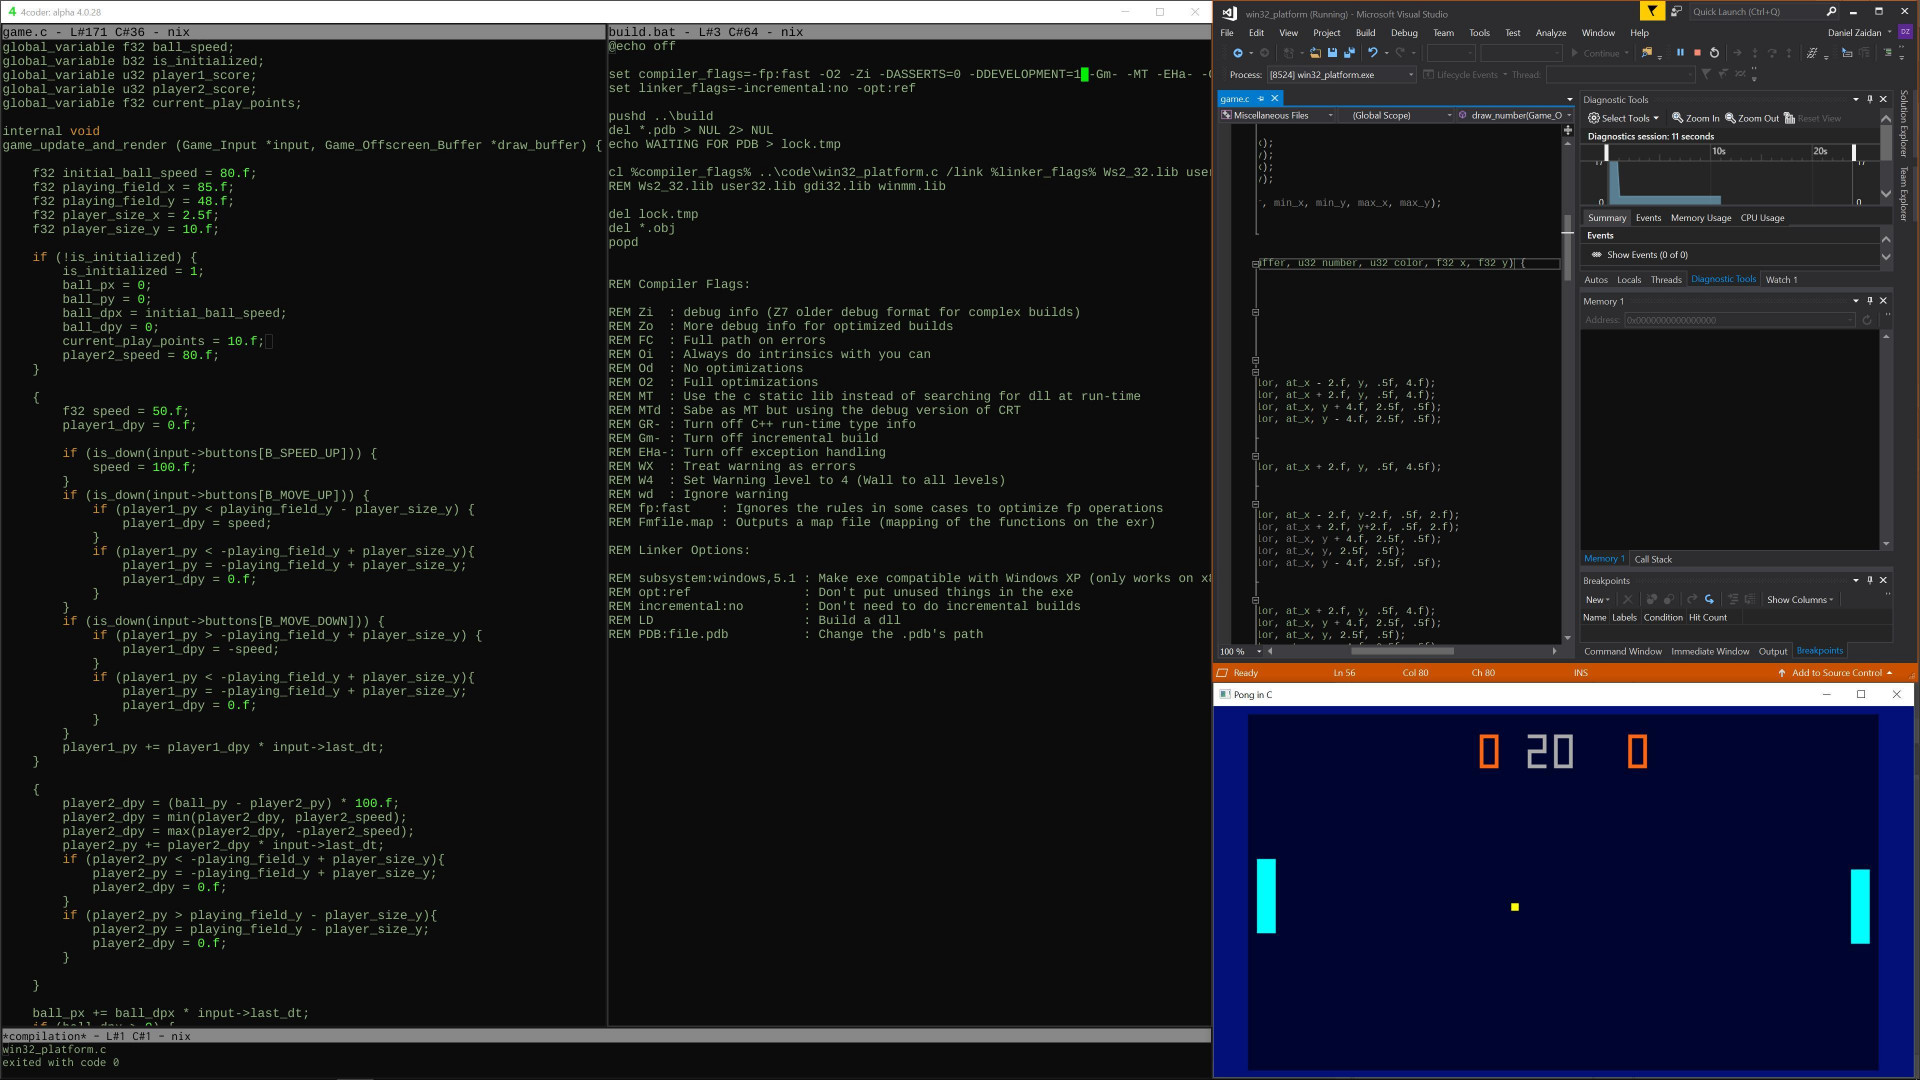Click Add to Source Control
1920x1080 pixels.
1837,673
